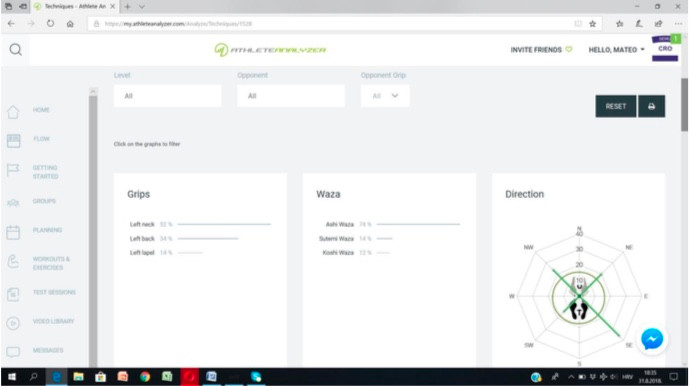Open the Hello, Mateo user menu
Screen dimensions: 690x386
coord(617,50)
